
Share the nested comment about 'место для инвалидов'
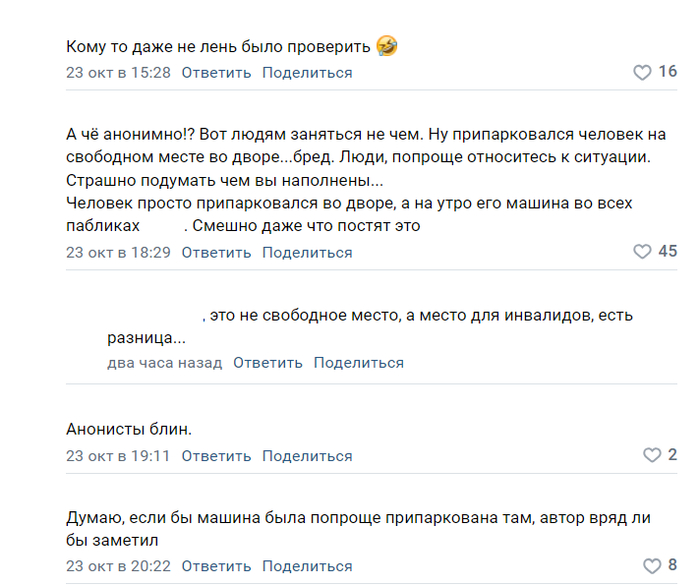[x=359, y=363]
